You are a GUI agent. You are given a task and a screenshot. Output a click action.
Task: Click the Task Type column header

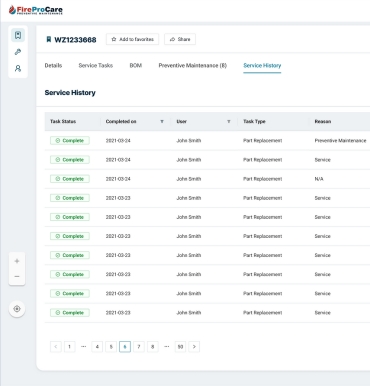coord(254,121)
